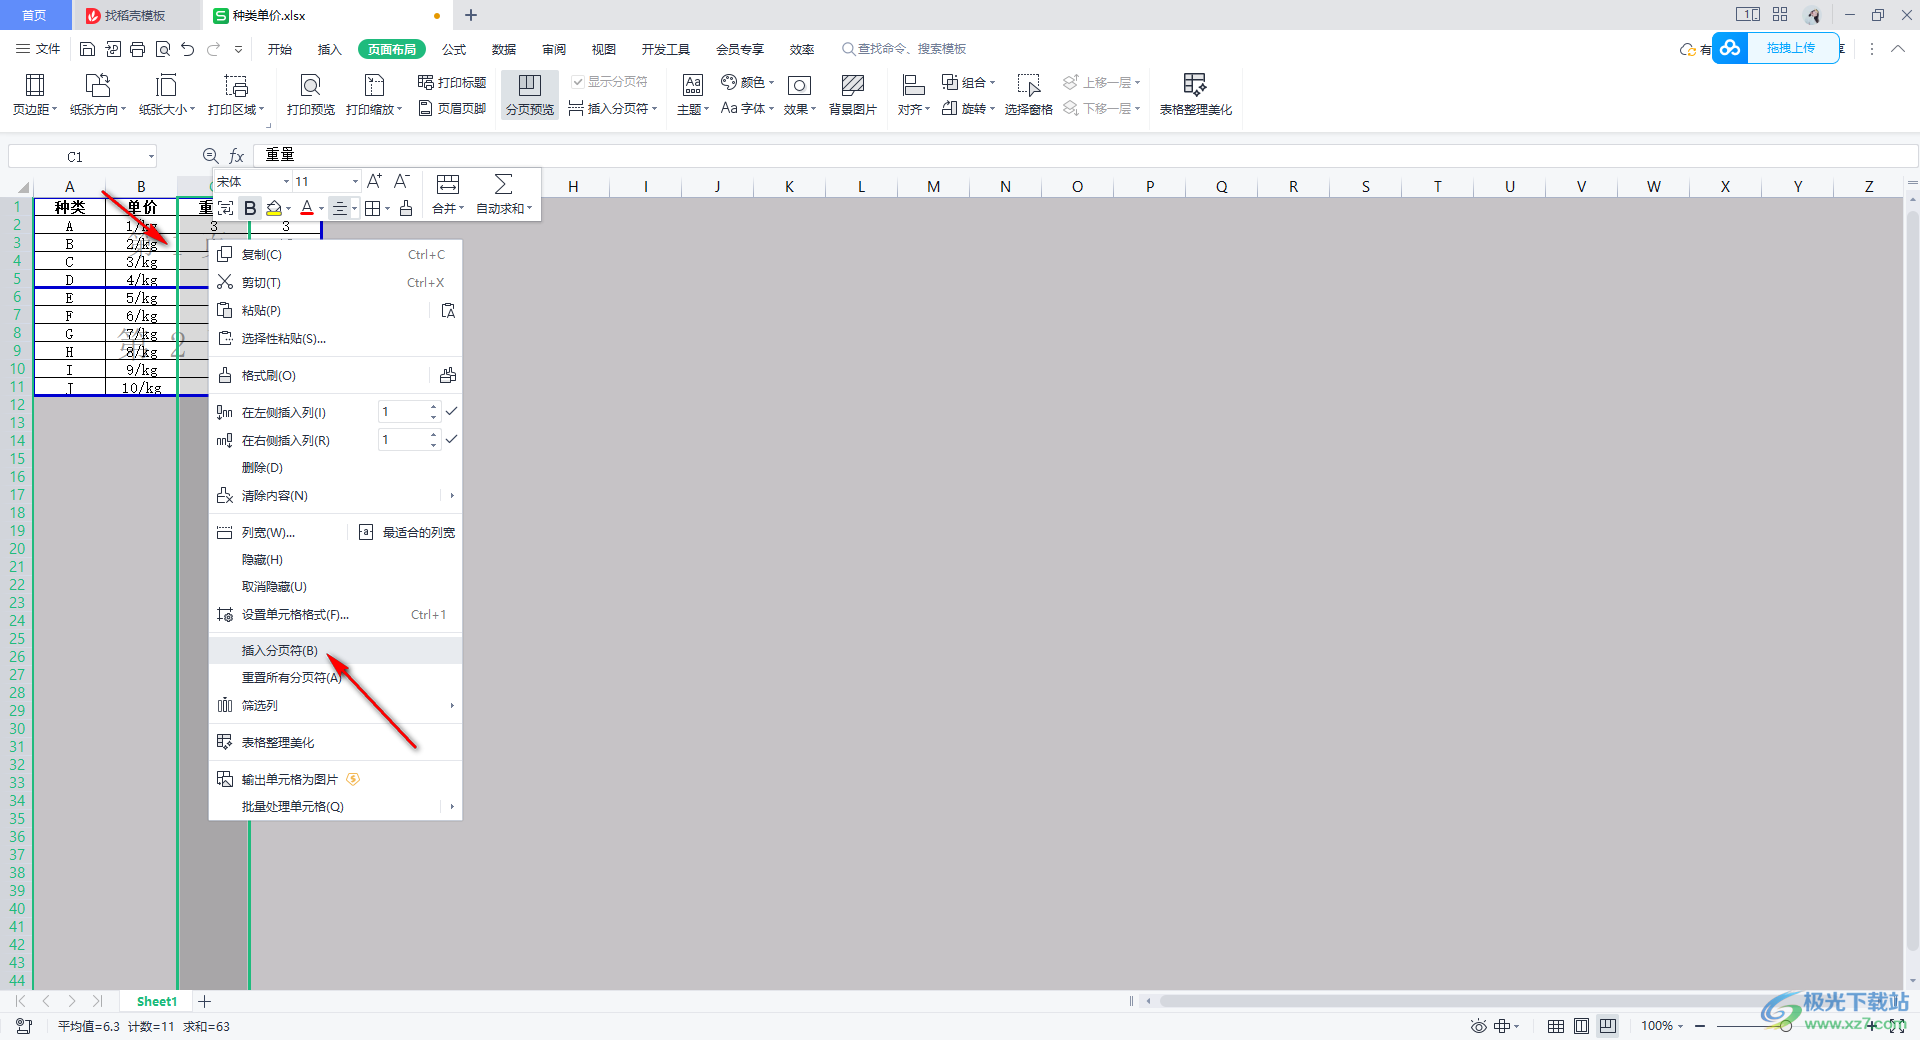Choose 重置所有分页符(A) menu entry
The height and width of the screenshot is (1040, 1920).
[x=335, y=677]
